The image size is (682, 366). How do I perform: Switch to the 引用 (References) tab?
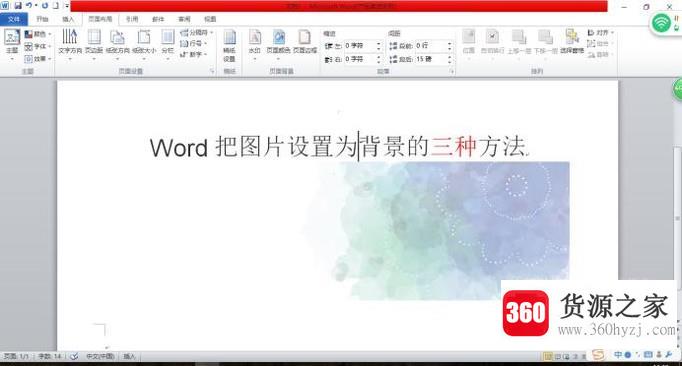132,19
